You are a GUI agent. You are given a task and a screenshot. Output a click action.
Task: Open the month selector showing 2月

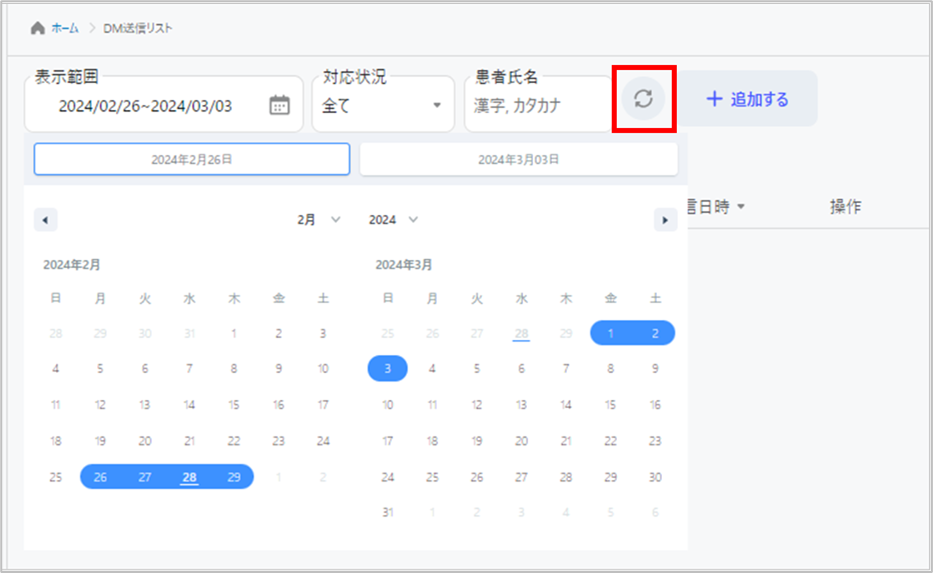[319, 220]
